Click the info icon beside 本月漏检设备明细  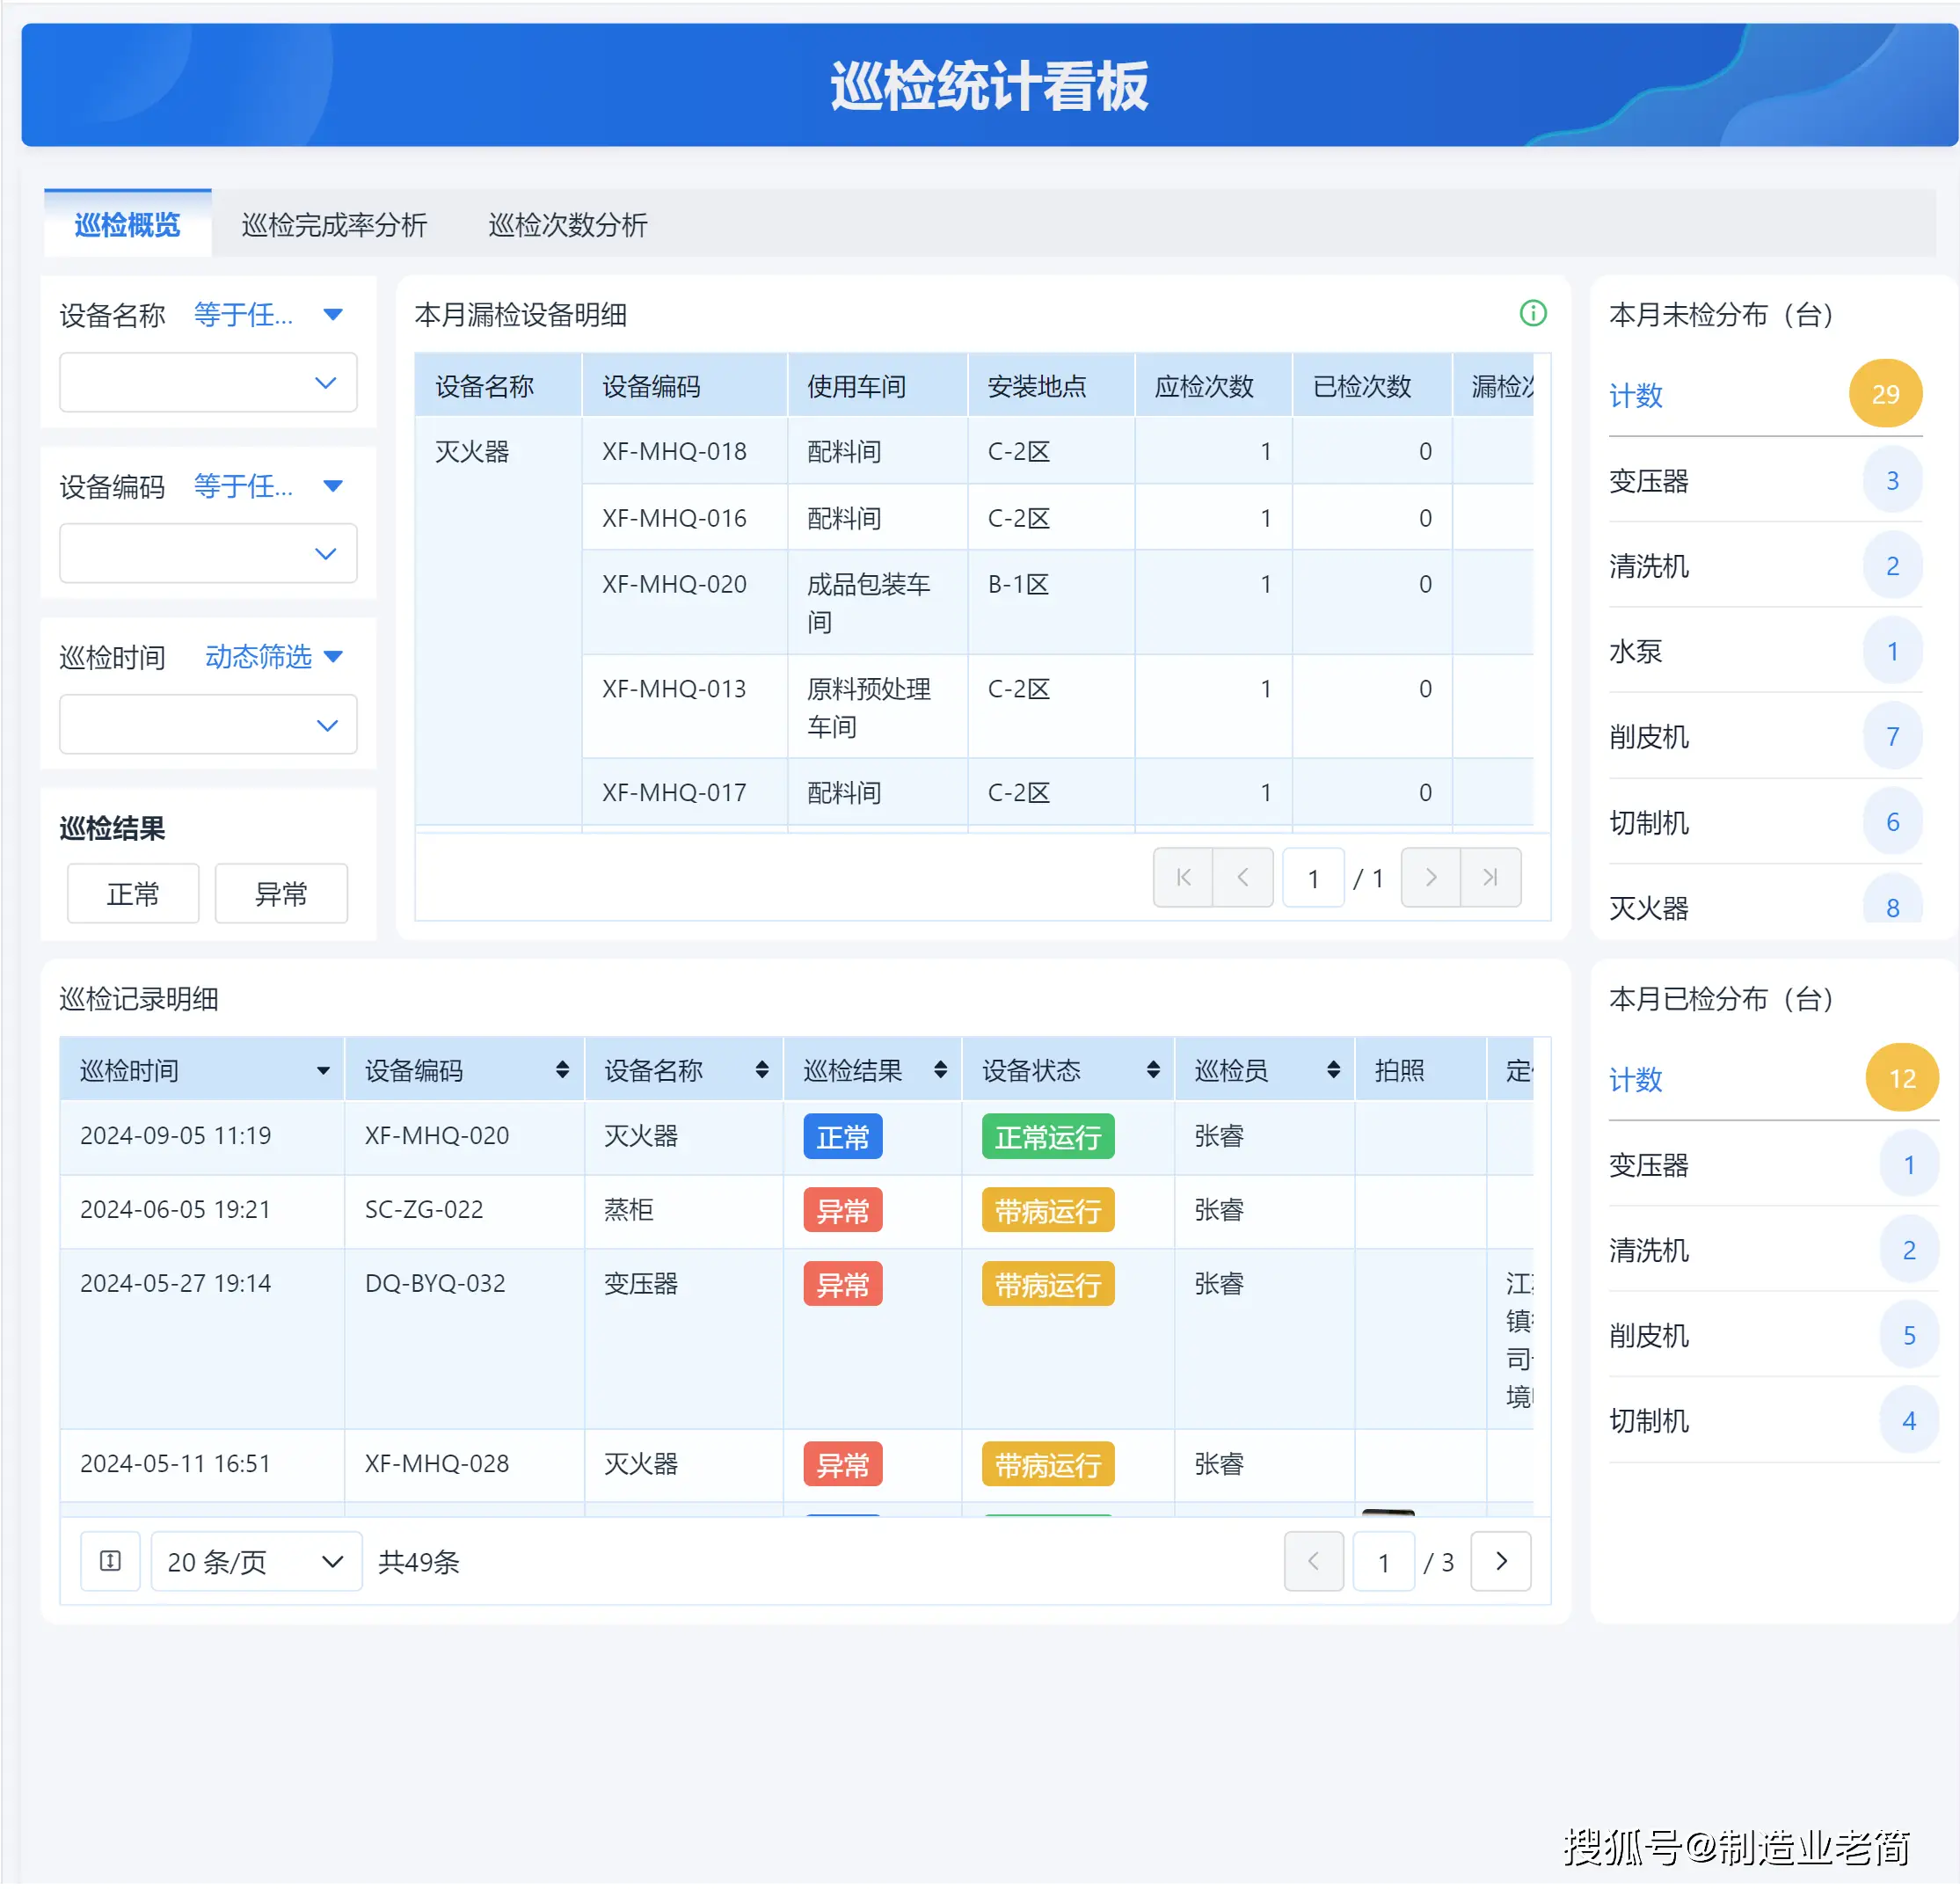(x=1533, y=314)
